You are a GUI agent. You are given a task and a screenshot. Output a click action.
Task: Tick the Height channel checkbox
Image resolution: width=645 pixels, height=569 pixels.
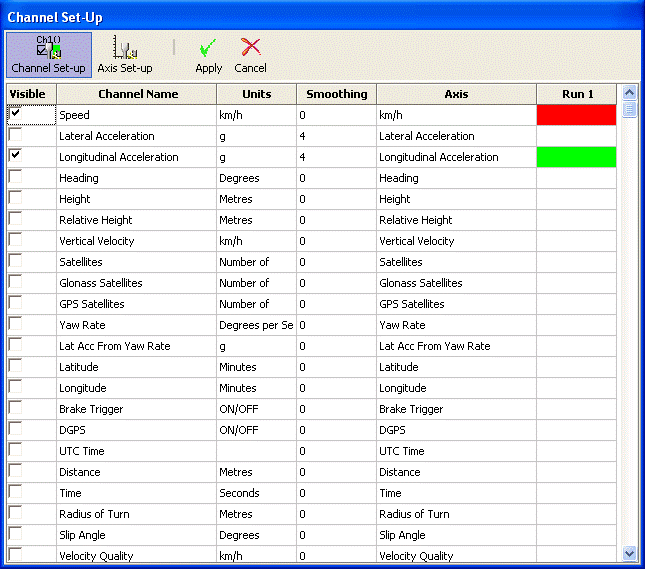tap(16, 197)
